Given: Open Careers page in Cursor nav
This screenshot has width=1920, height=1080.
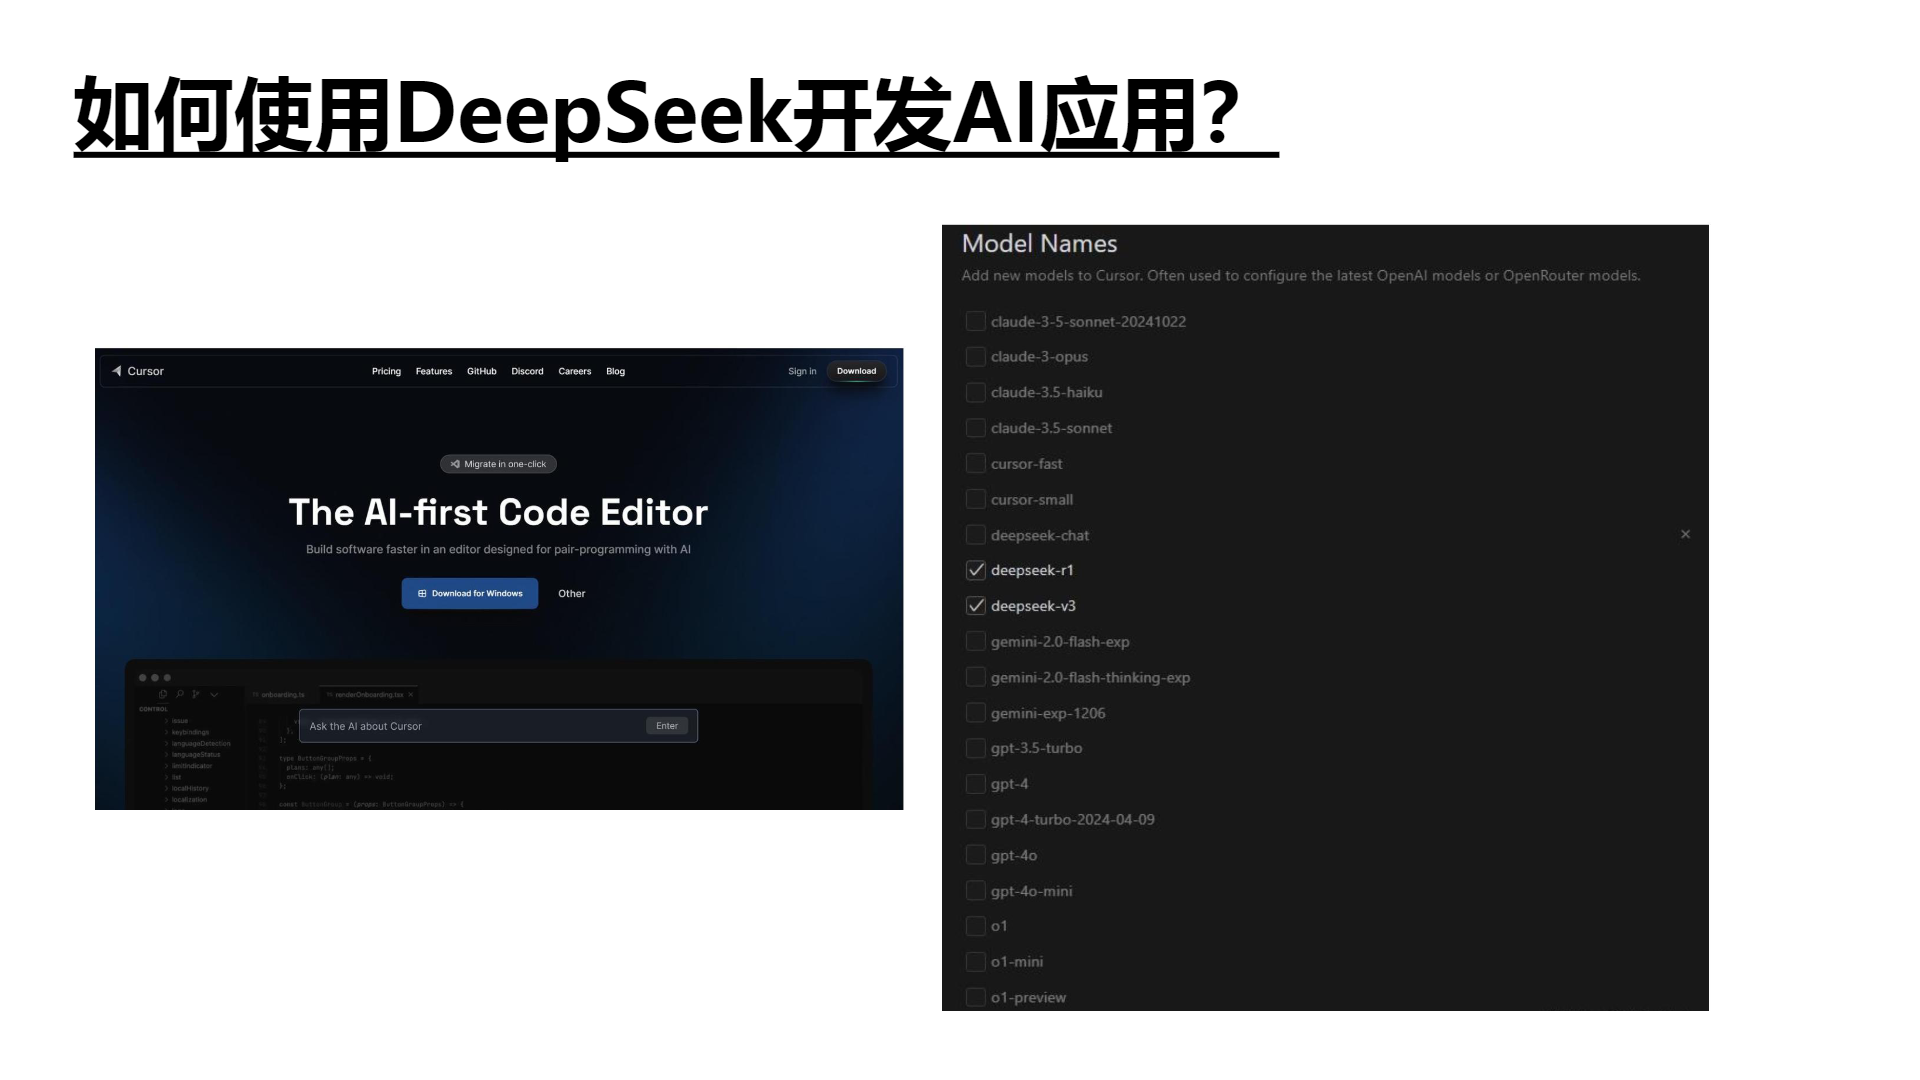Looking at the screenshot, I should (575, 371).
